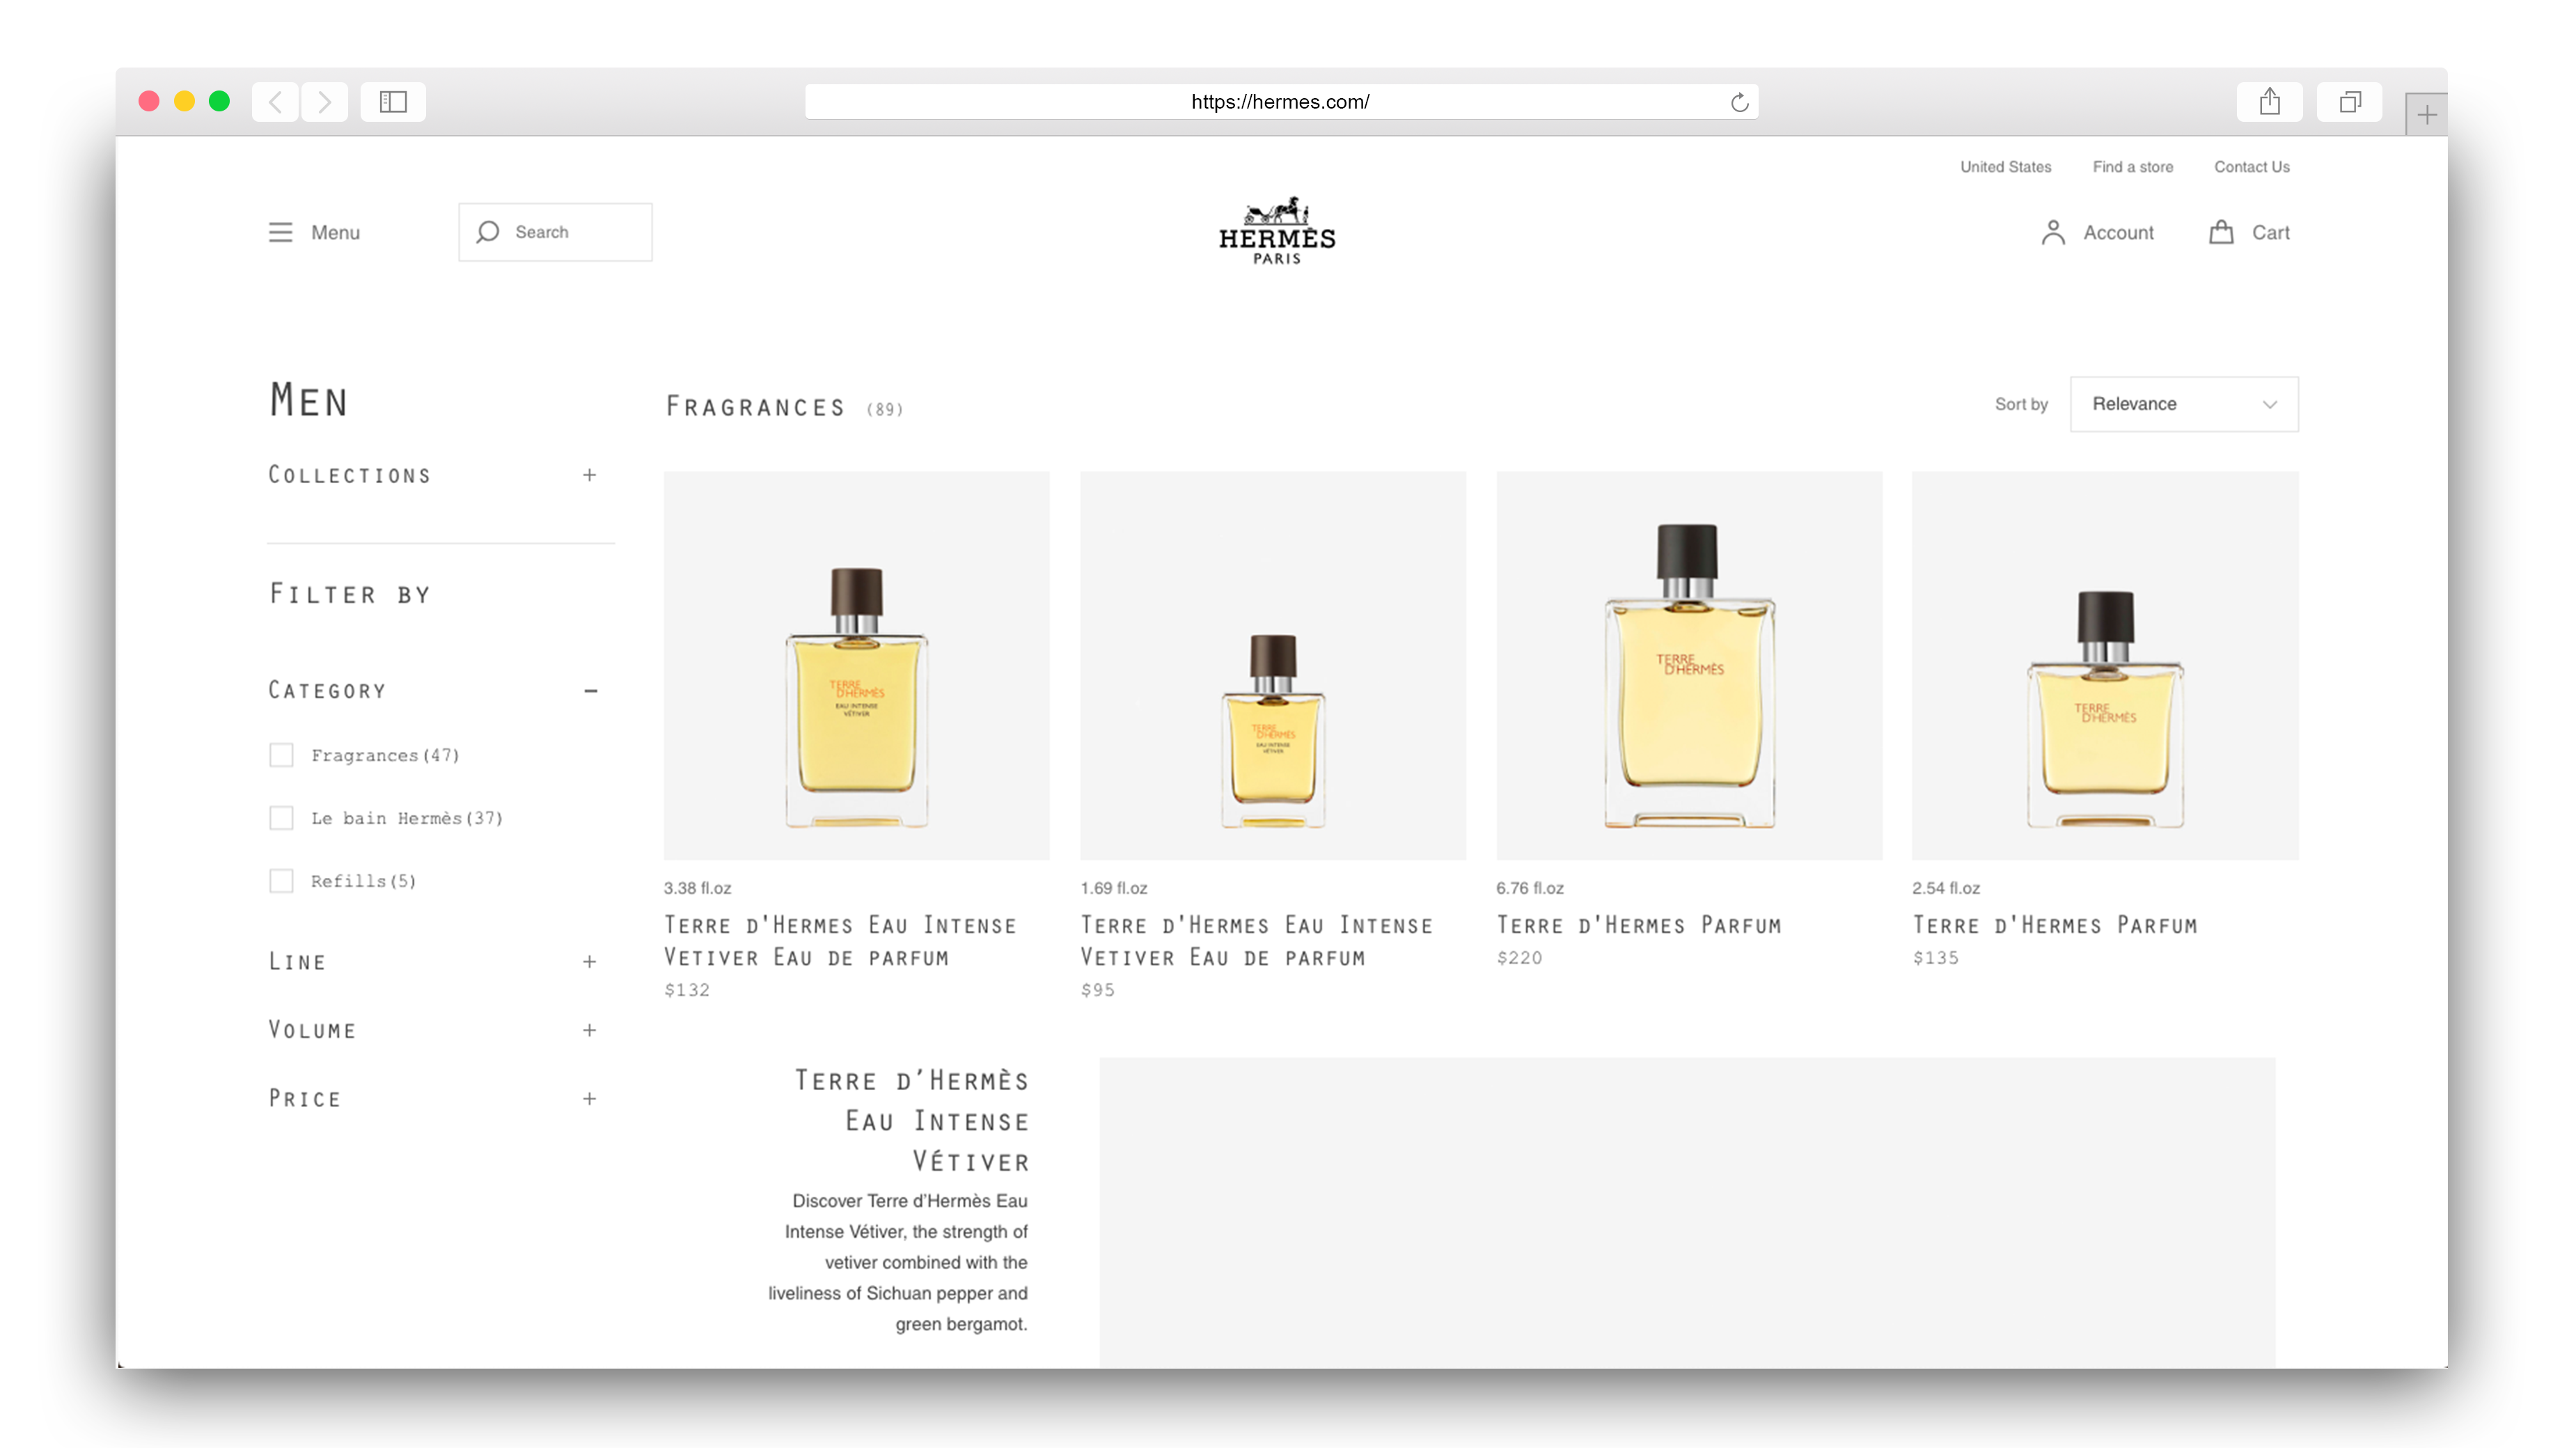Viewport: 2576px width, 1448px height.
Task: Click the $135 Terre d'Hermes Parfum title
Action: [x=2055, y=925]
